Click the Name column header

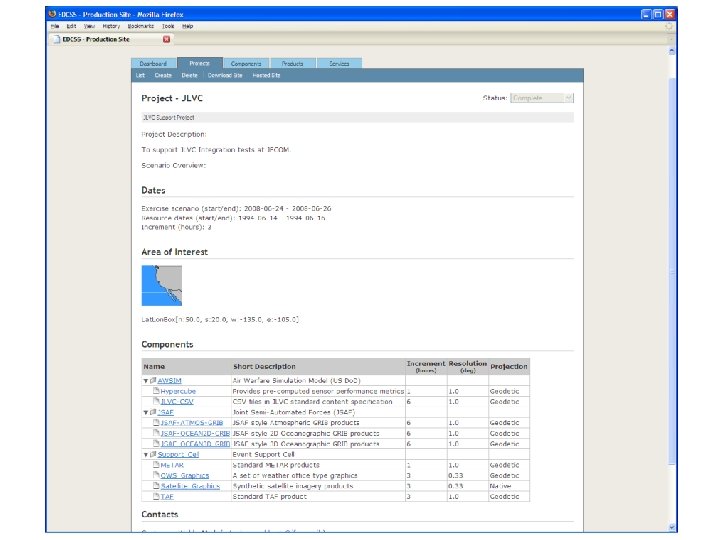(186, 366)
